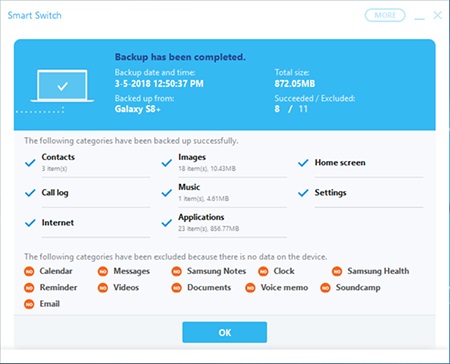Viewport: 450px width, 364px height.
Task: Click the orange NO icon beside Samsung Notes
Action: point(177,271)
